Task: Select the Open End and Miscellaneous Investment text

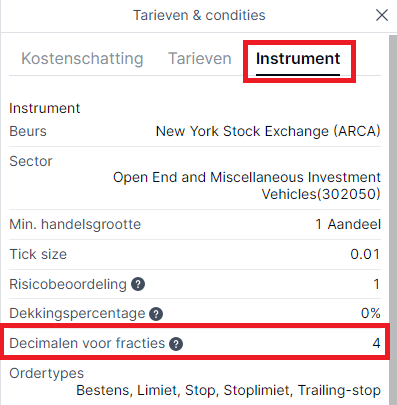Action: 247,177
